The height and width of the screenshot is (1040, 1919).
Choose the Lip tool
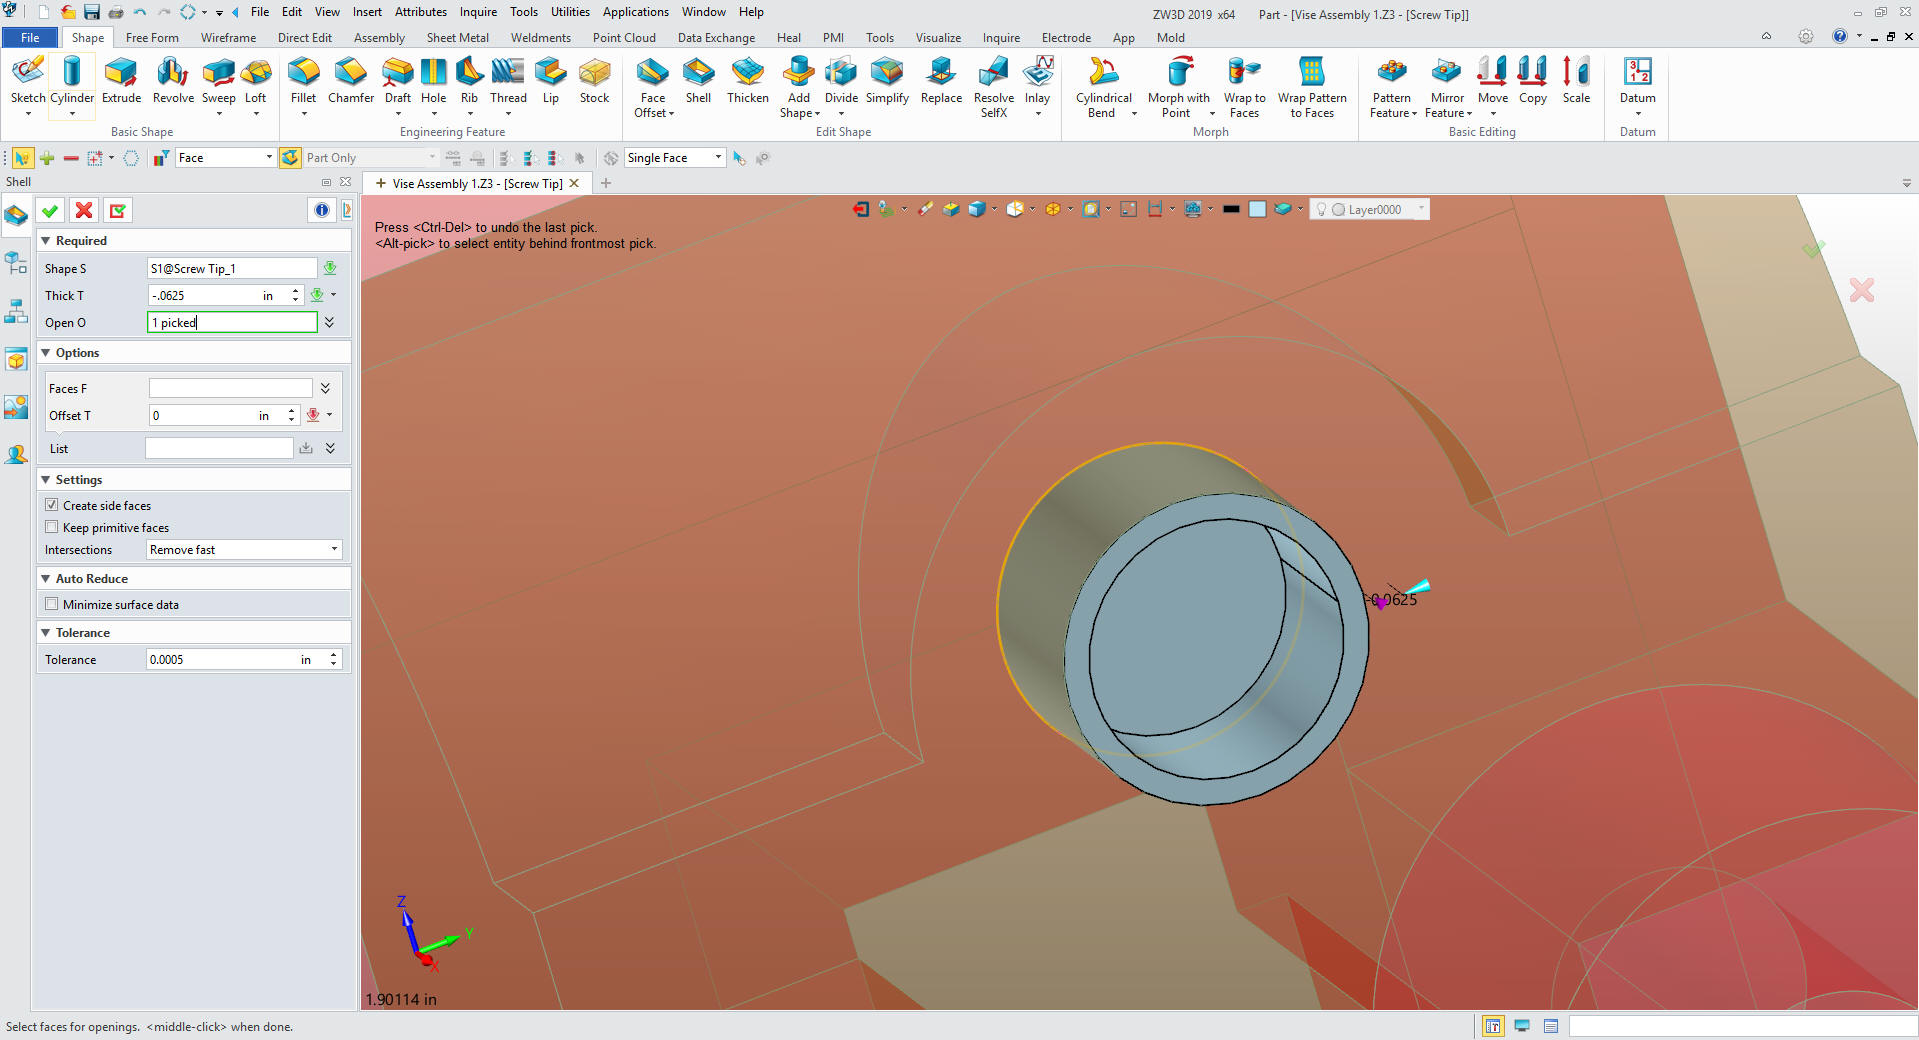[550, 80]
